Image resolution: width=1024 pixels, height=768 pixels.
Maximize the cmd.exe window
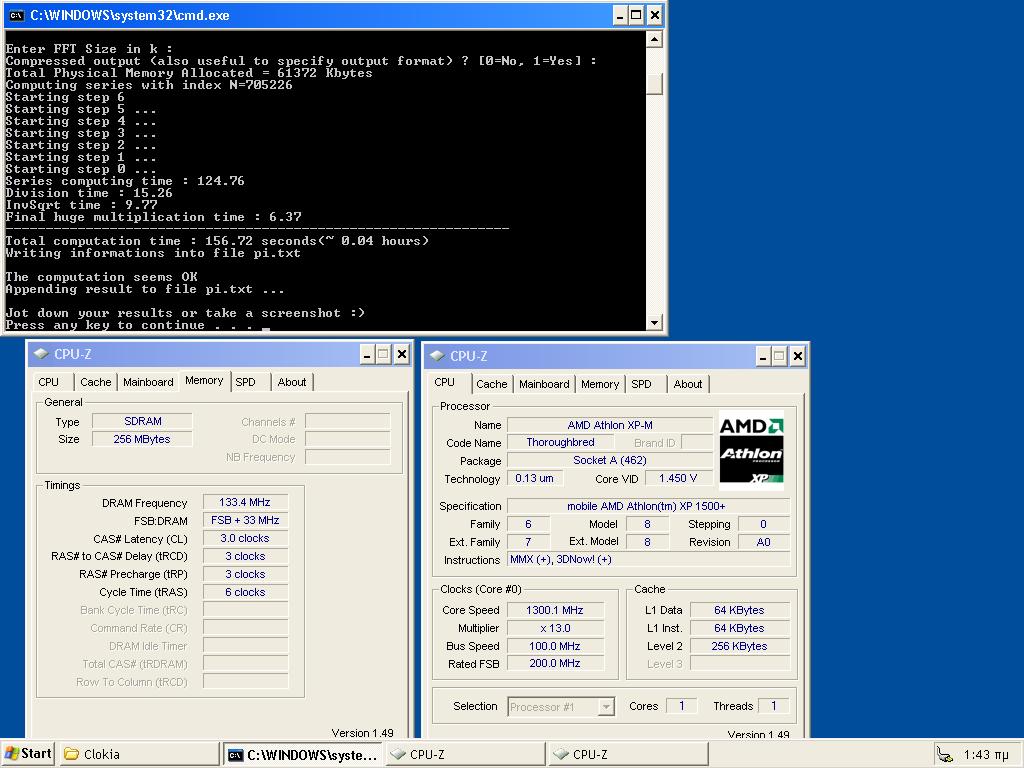tap(636, 15)
